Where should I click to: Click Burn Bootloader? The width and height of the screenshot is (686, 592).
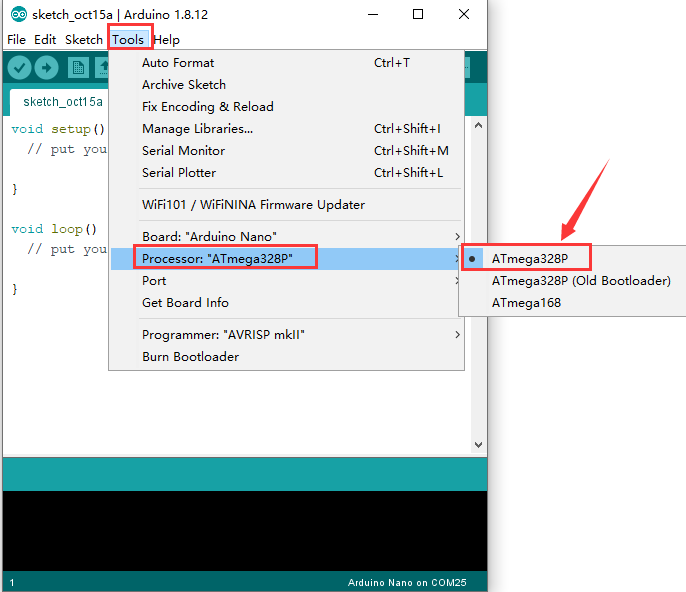(287, 357)
